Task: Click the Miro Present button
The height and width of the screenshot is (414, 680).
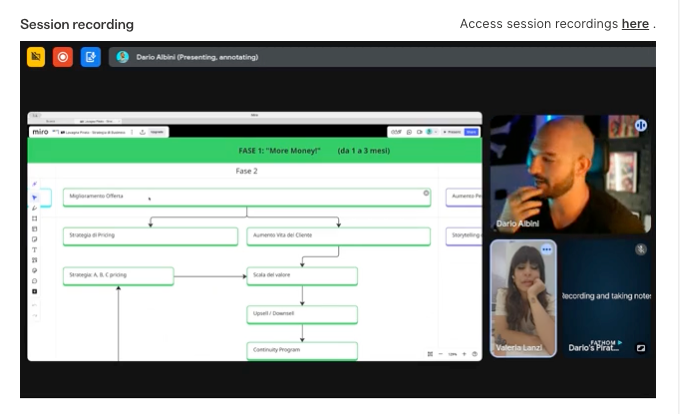Action: (452, 132)
